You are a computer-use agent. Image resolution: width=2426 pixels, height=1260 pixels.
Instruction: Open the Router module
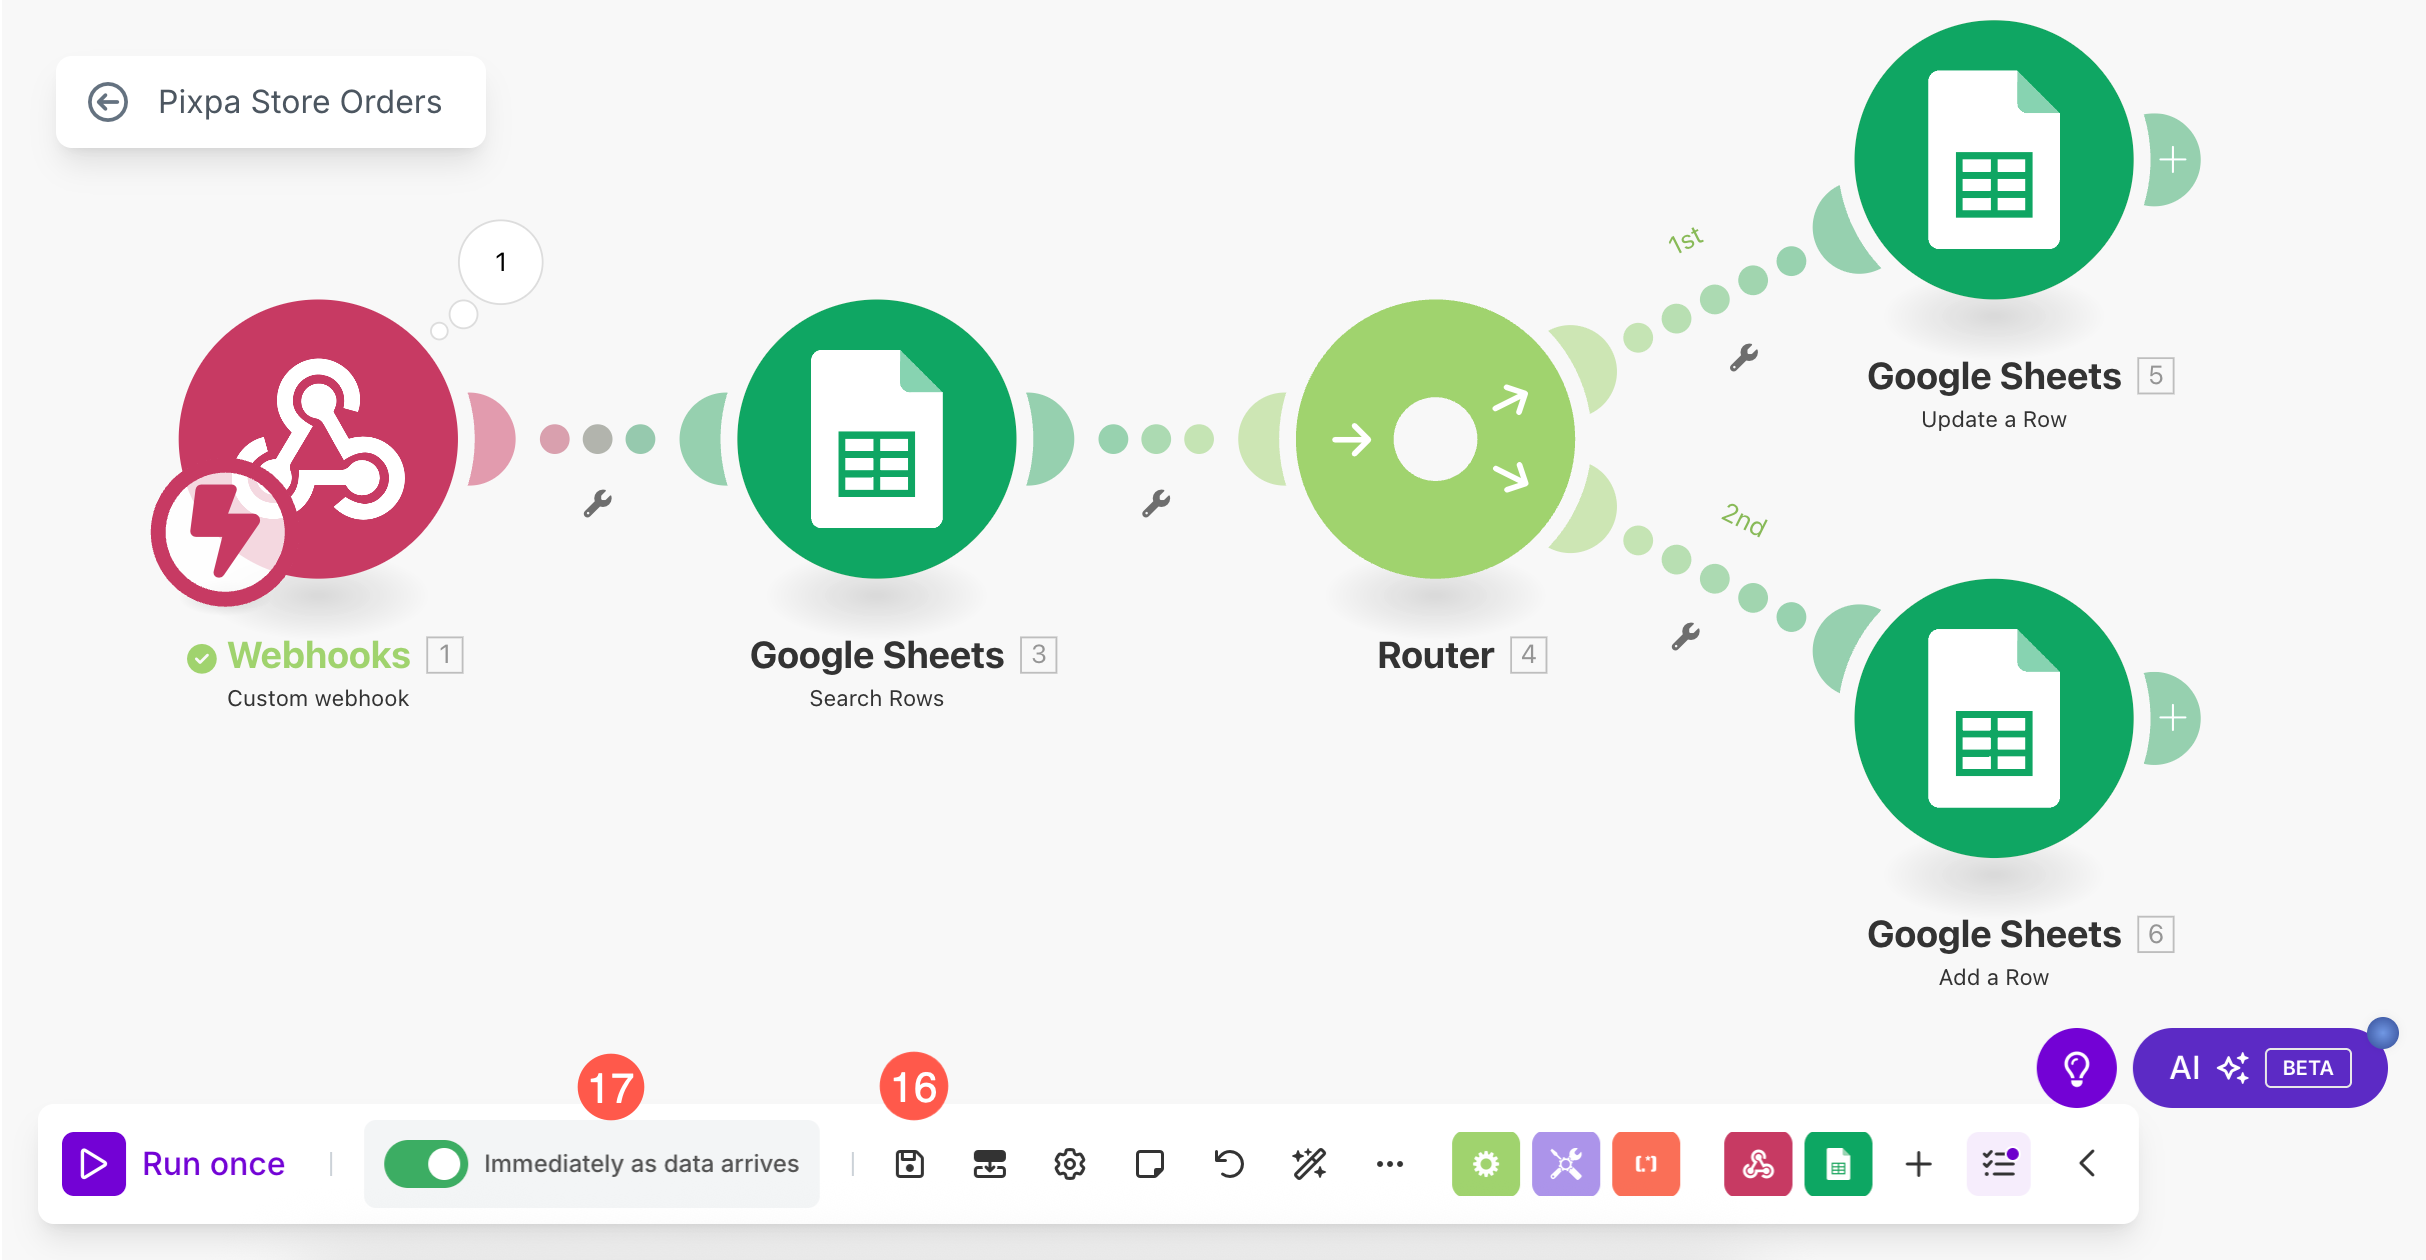[x=1436, y=439]
